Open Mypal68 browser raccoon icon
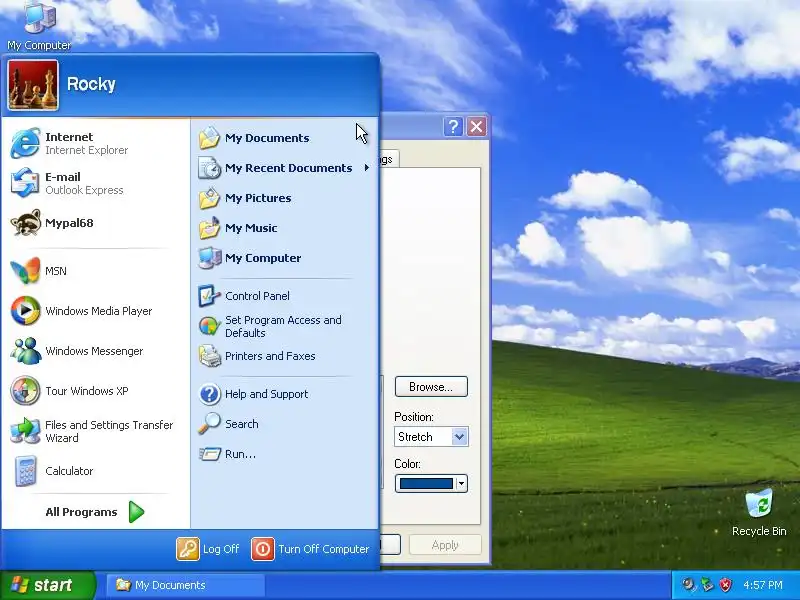The height and width of the screenshot is (600, 800). pos(25,223)
